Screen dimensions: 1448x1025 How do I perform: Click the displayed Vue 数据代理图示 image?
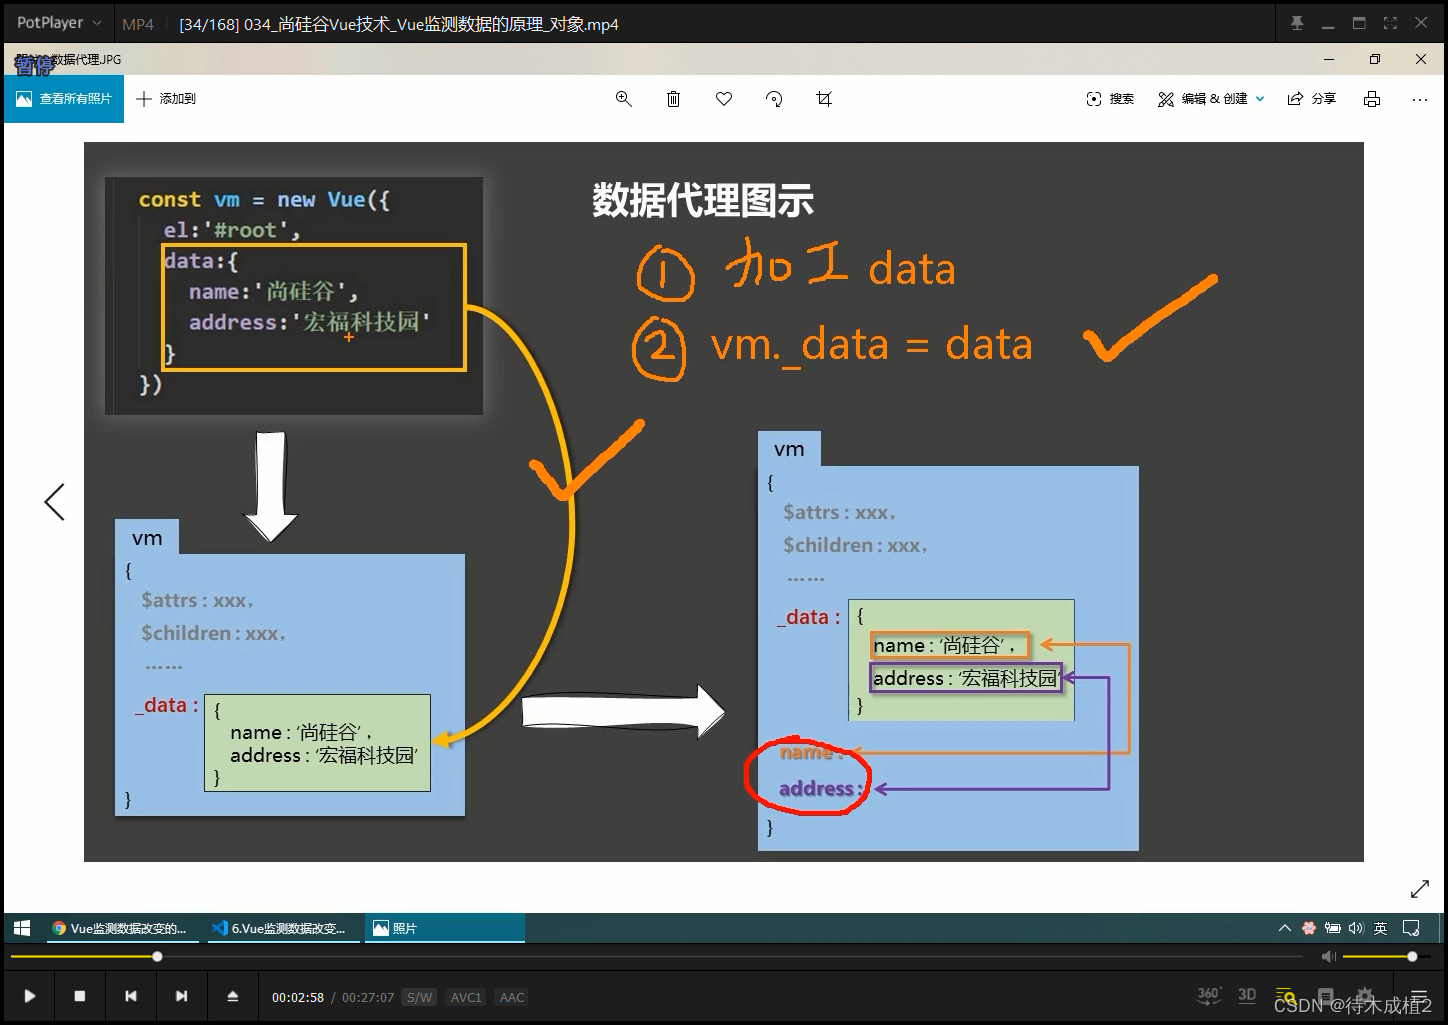[724, 502]
